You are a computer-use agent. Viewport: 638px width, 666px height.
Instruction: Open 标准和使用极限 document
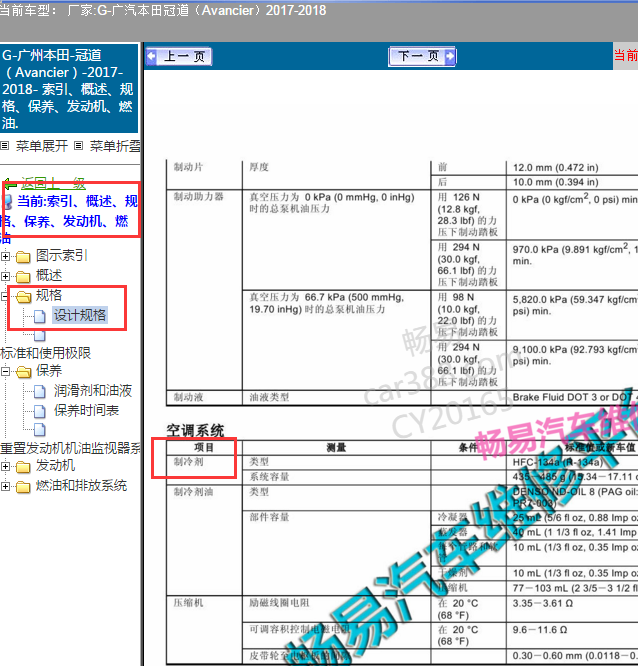45,353
